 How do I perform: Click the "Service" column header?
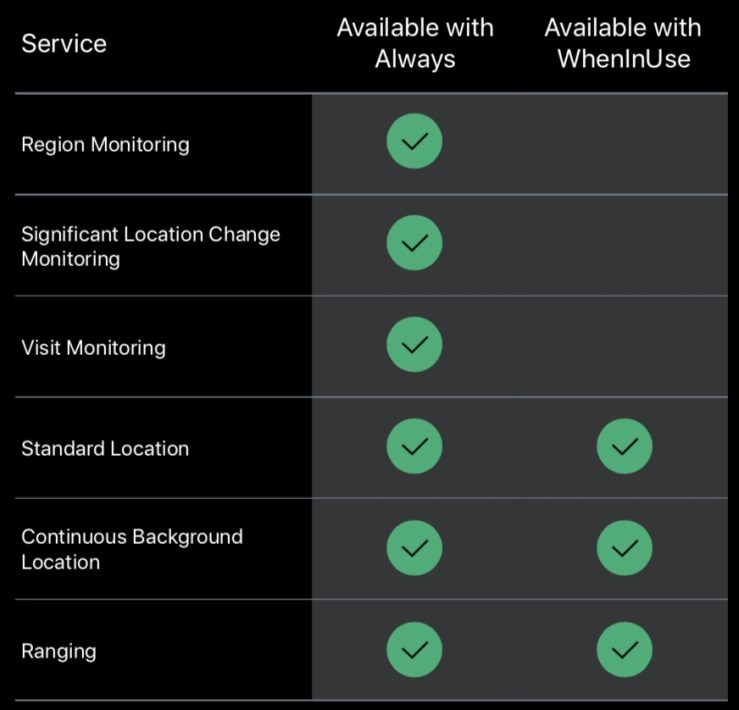(64, 44)
